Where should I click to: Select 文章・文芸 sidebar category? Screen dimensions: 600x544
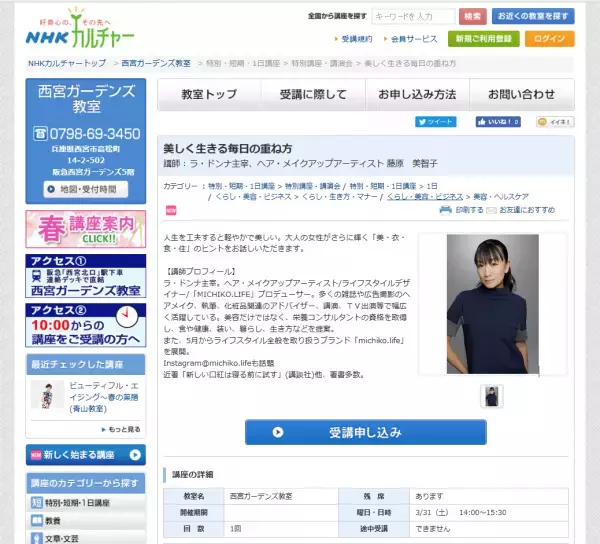click(x=86, y=537)
